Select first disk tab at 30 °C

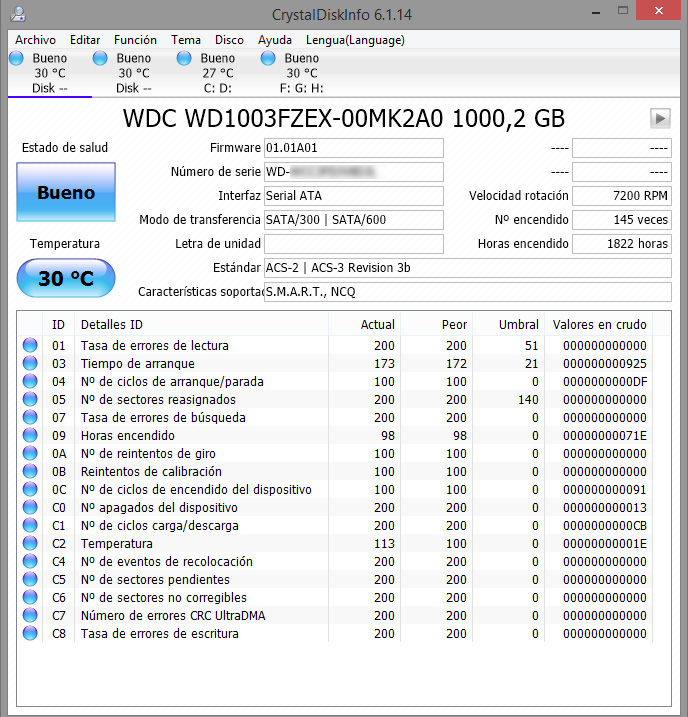49,73
